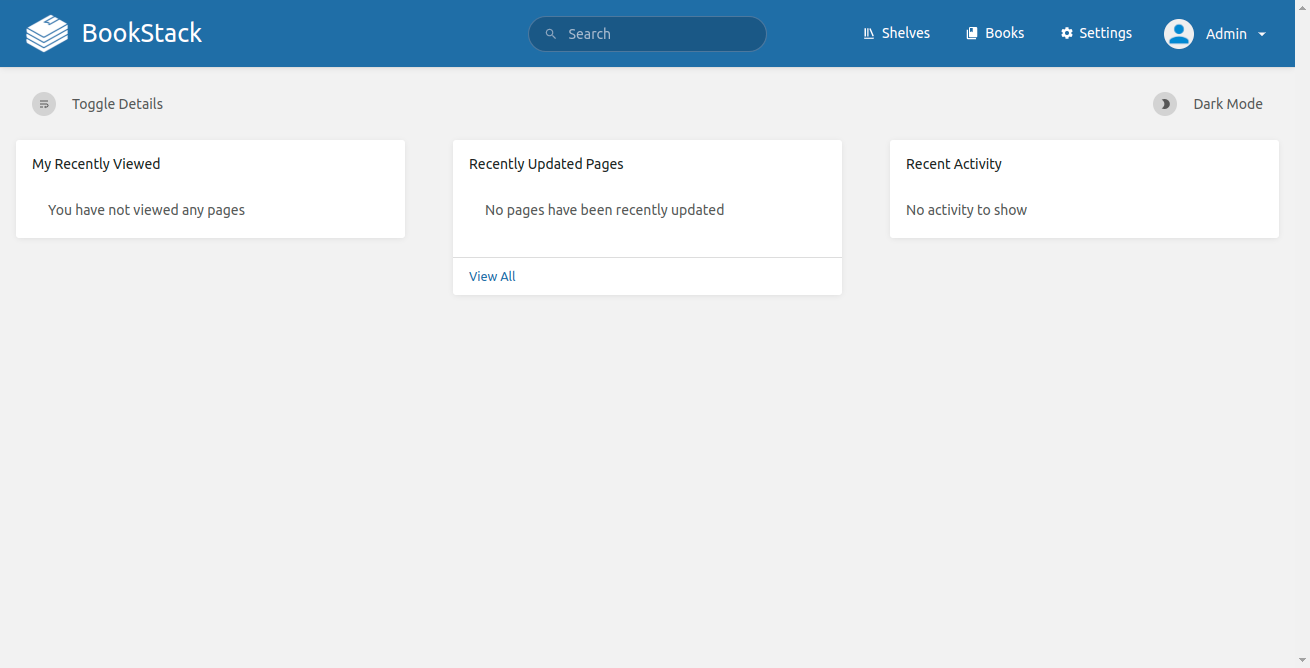Viewport: 1310px width, 668px height.
Task: Click the Toggle Details icon
Action: (44, 104)
